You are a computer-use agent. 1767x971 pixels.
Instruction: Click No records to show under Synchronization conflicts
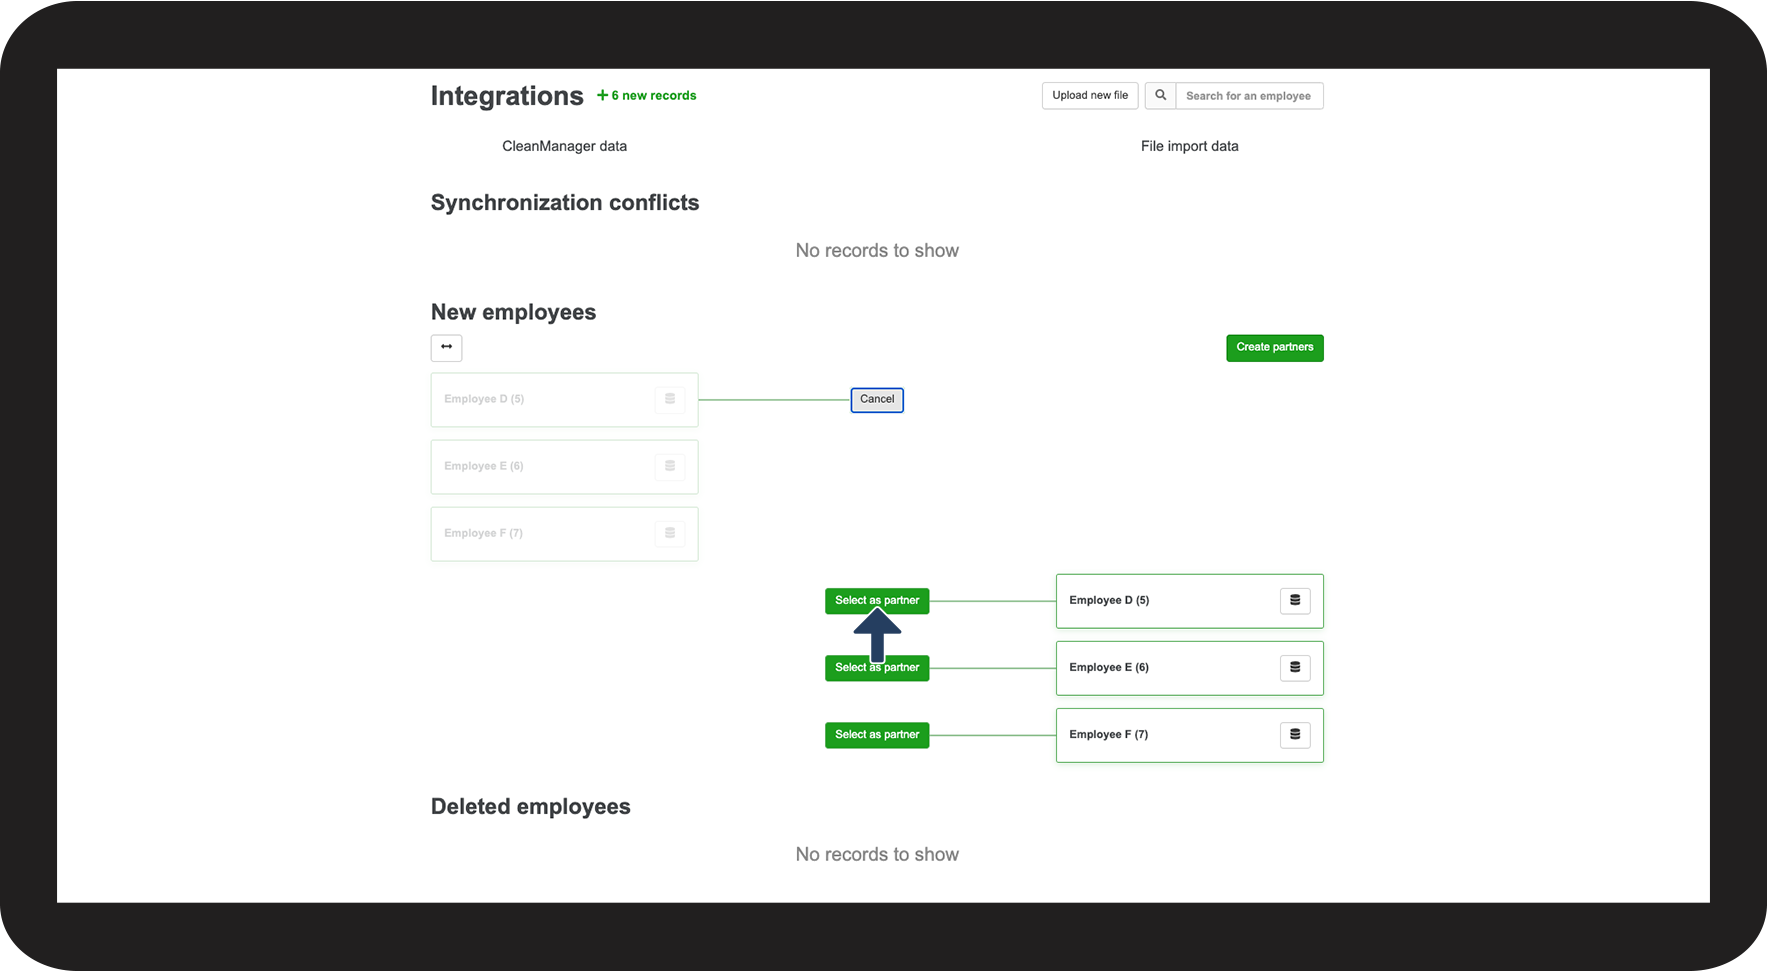877,251
